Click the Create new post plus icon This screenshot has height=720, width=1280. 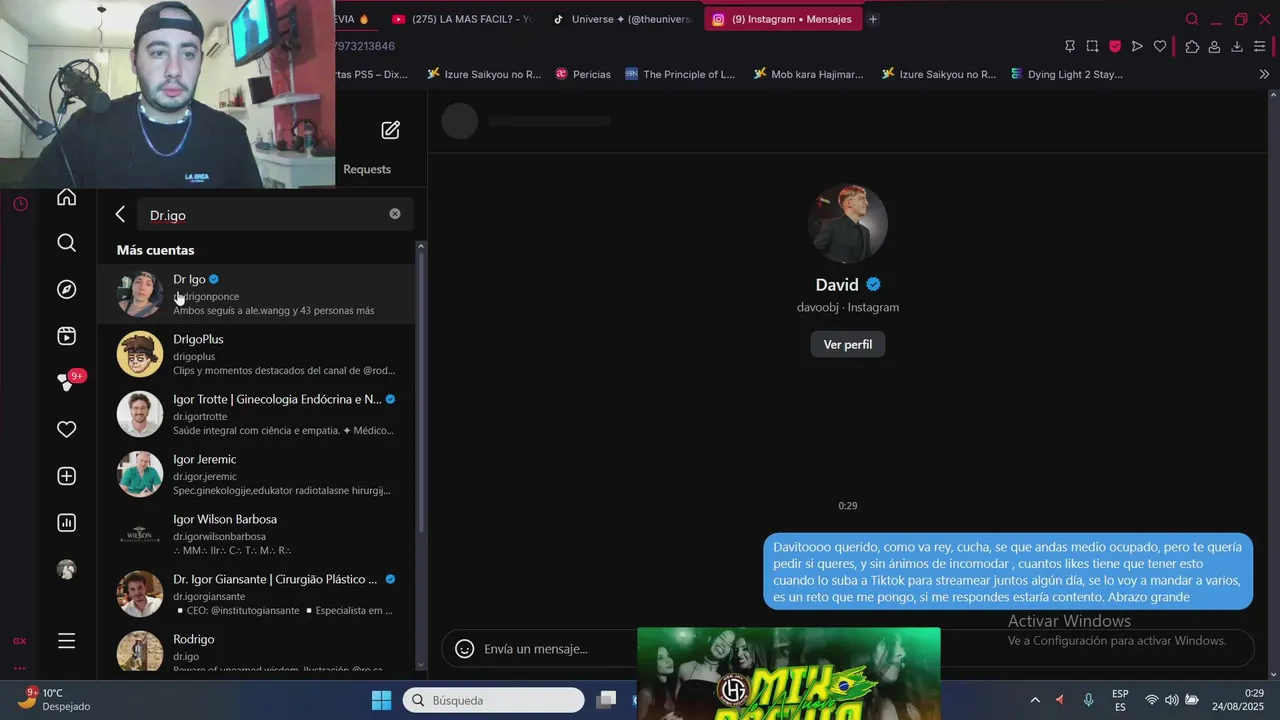coord(66,476)
